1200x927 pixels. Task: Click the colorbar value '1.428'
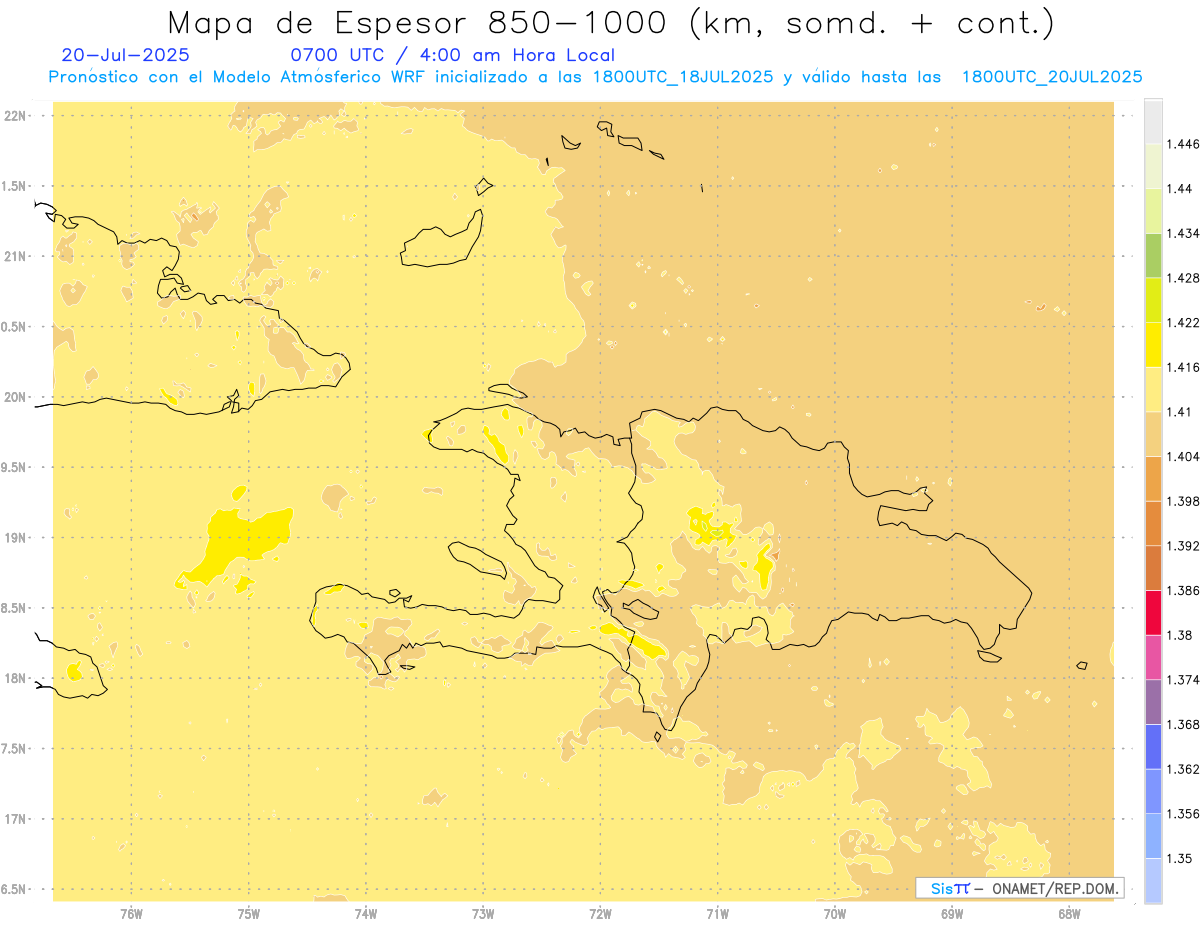click(x=1183, y=278)
